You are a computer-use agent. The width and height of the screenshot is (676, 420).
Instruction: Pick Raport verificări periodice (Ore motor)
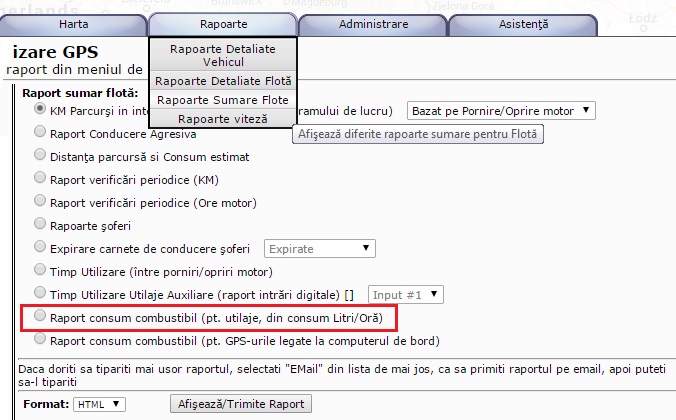click(40, 201)
